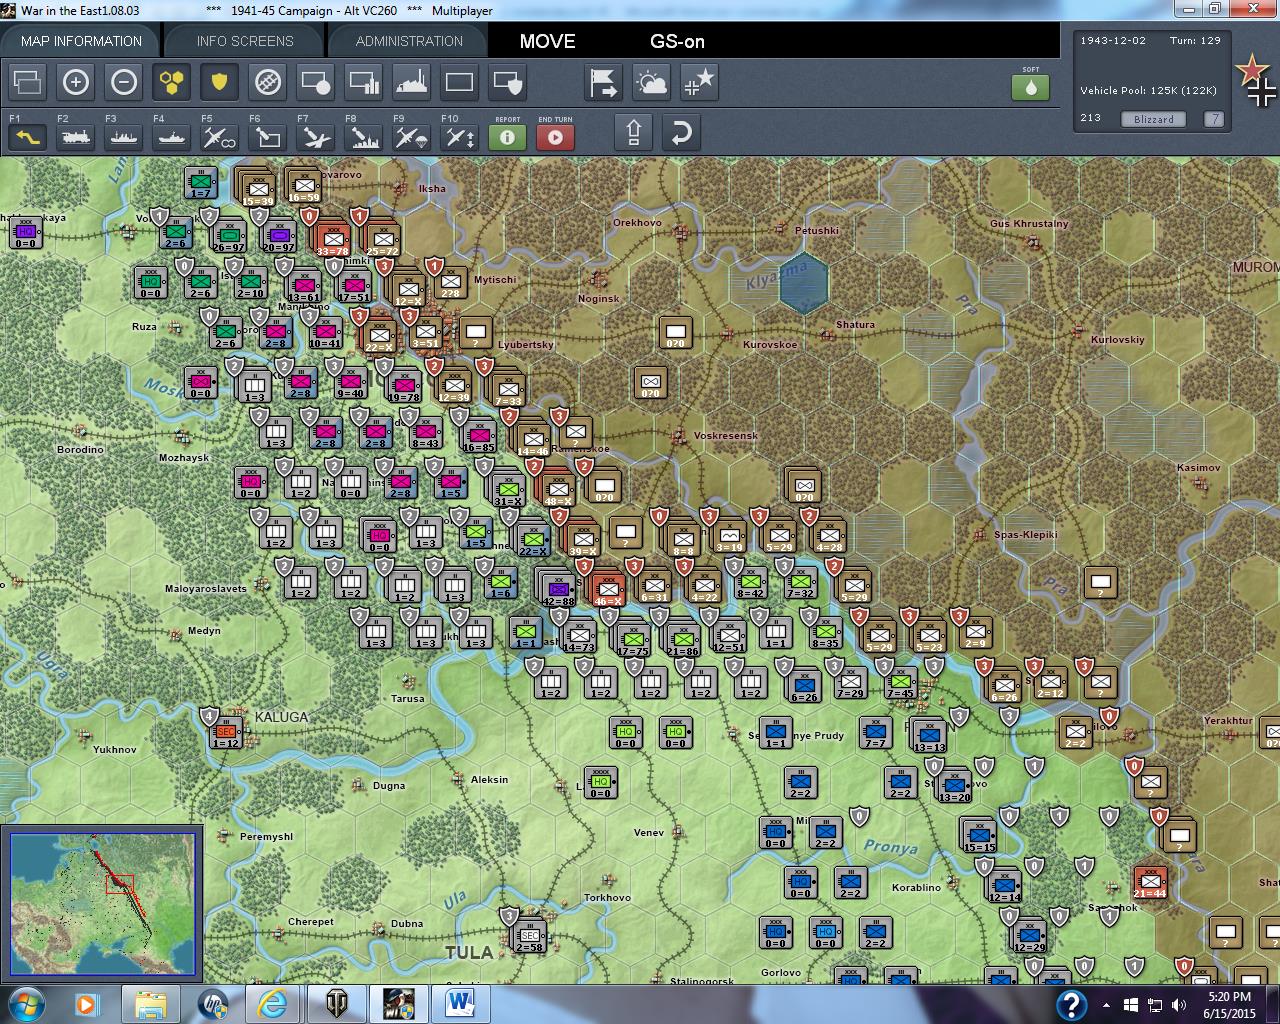Select the SEC unit at Kaluga
Image resolution: width=1280 pixels, height=1024 pixels.
pos(226,735)
